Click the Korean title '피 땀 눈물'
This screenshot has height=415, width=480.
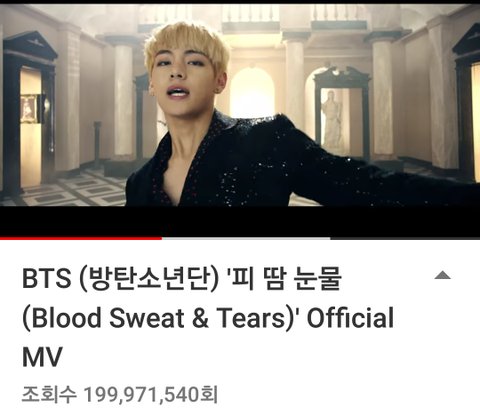coord(284,278)
